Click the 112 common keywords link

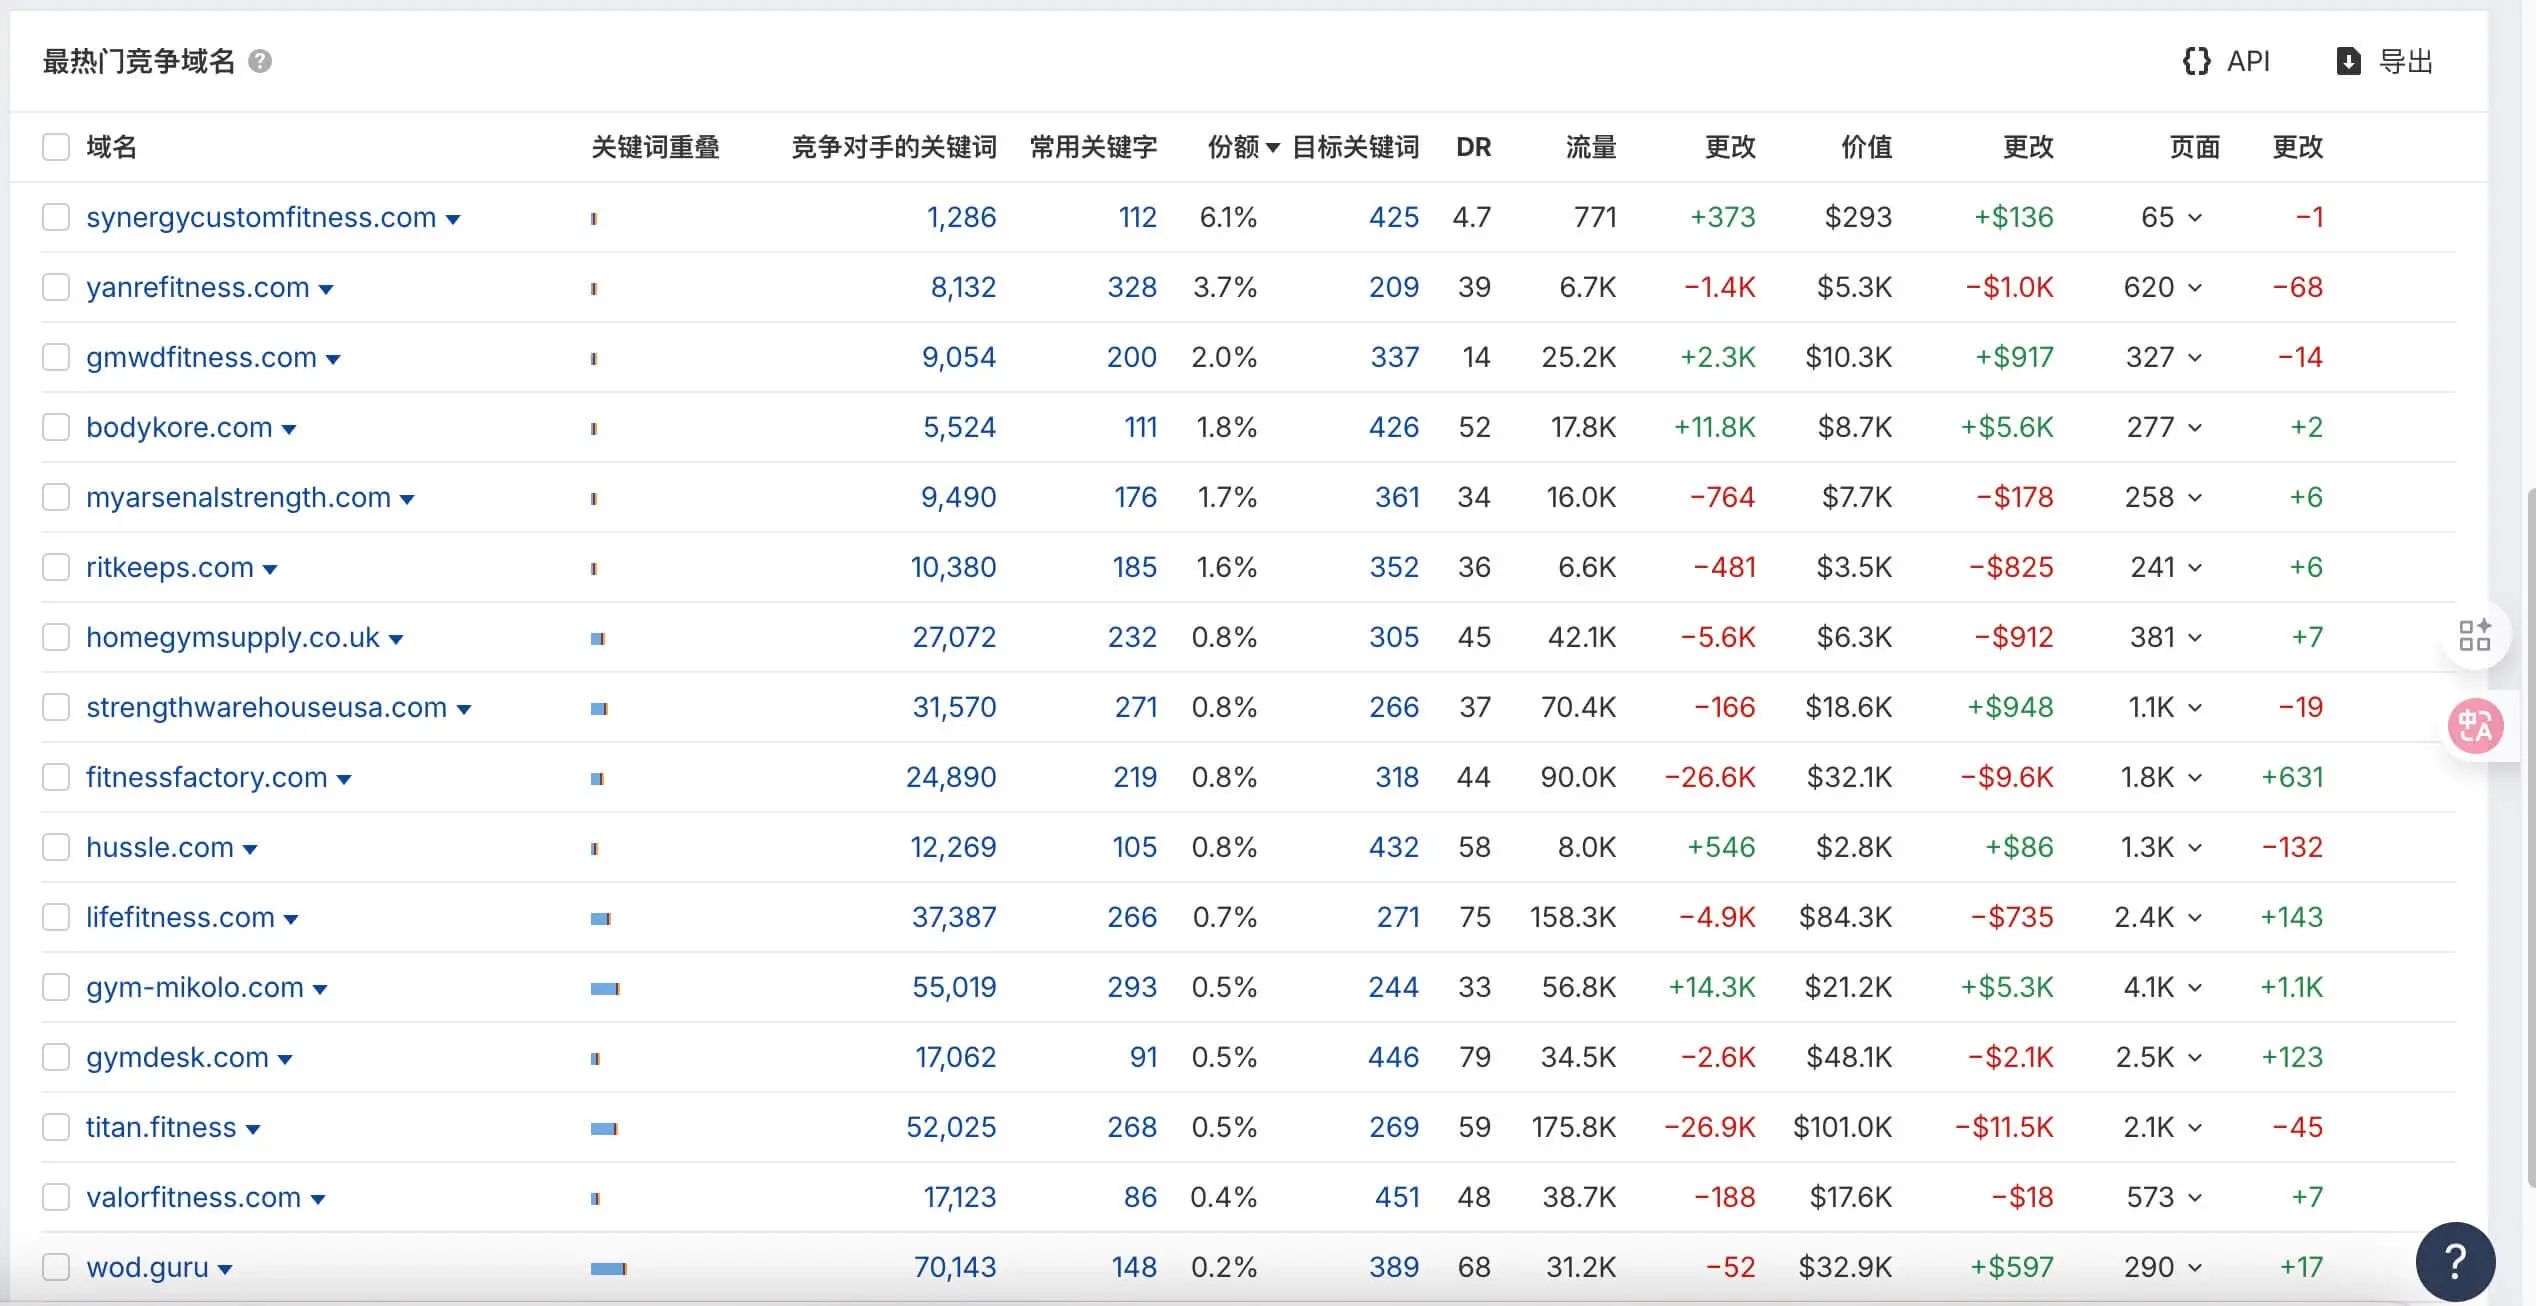[x=1137, y=217]
